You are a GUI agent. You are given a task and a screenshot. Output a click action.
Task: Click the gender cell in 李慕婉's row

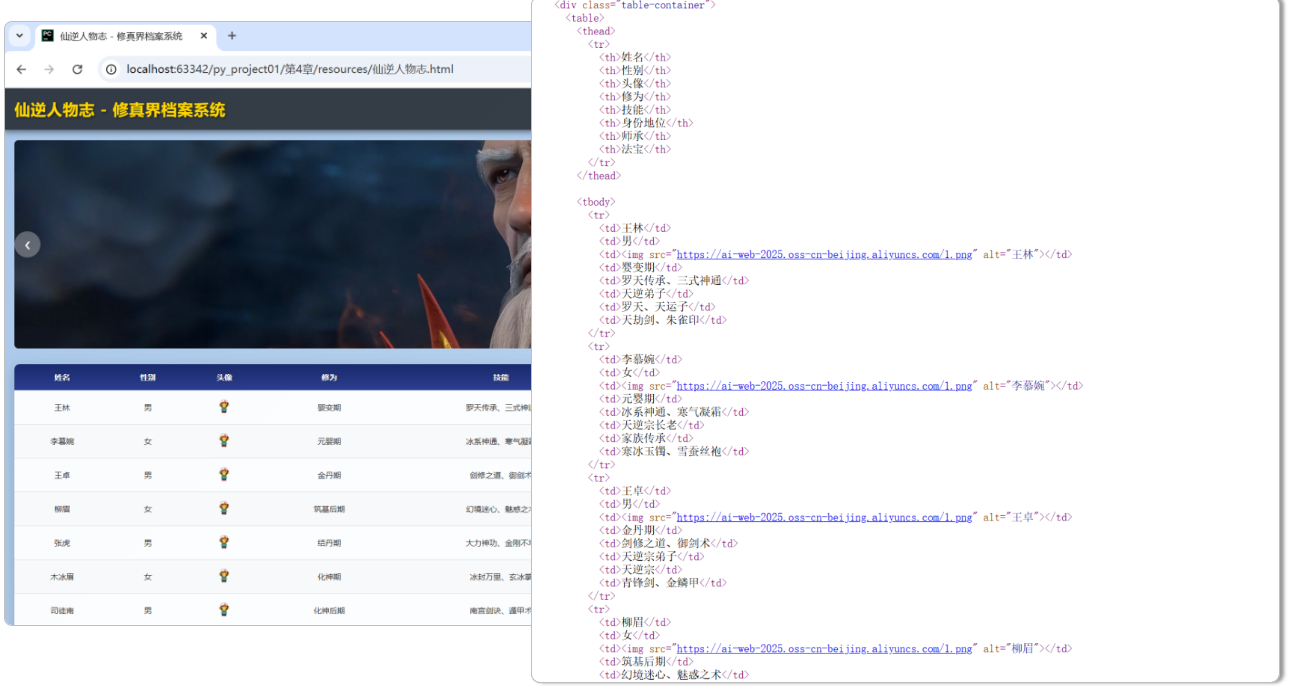[148, 441]
